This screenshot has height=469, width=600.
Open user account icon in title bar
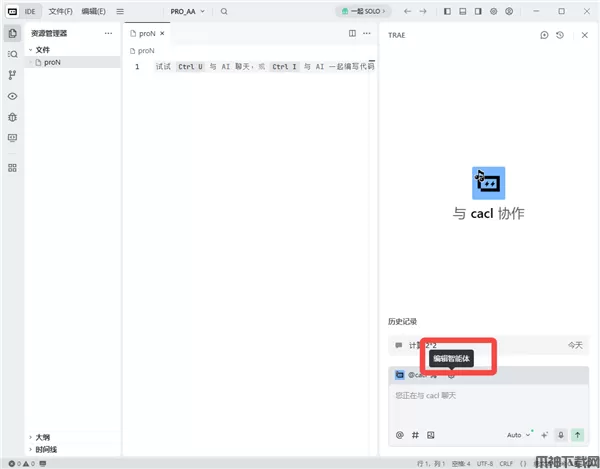pyautogui.click(x=509, y=11)
